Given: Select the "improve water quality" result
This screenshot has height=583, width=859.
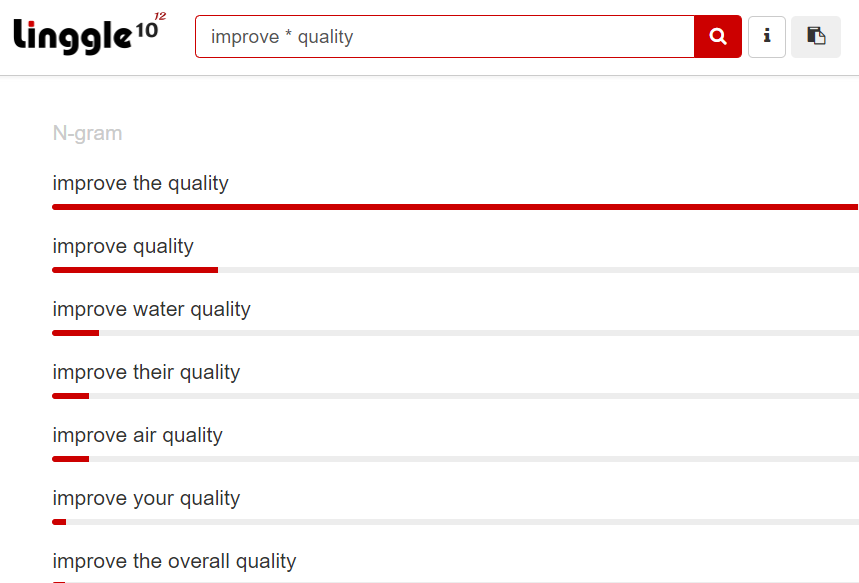Looking at the screenshot, I should click(x=151, y=309).
